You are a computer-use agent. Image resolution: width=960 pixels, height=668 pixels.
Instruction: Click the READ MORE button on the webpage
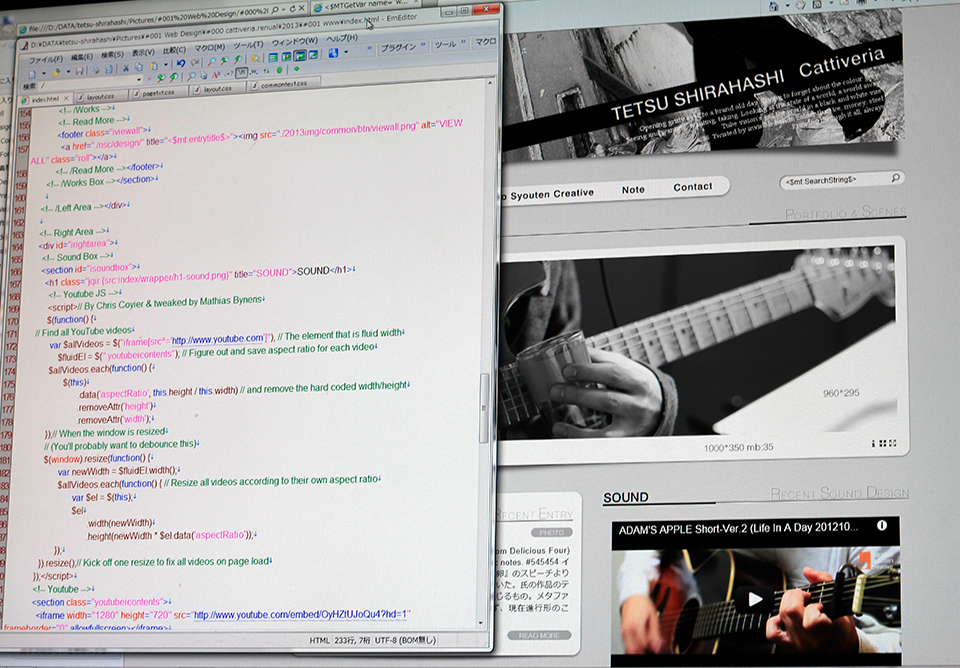click(x=539, y=636)
